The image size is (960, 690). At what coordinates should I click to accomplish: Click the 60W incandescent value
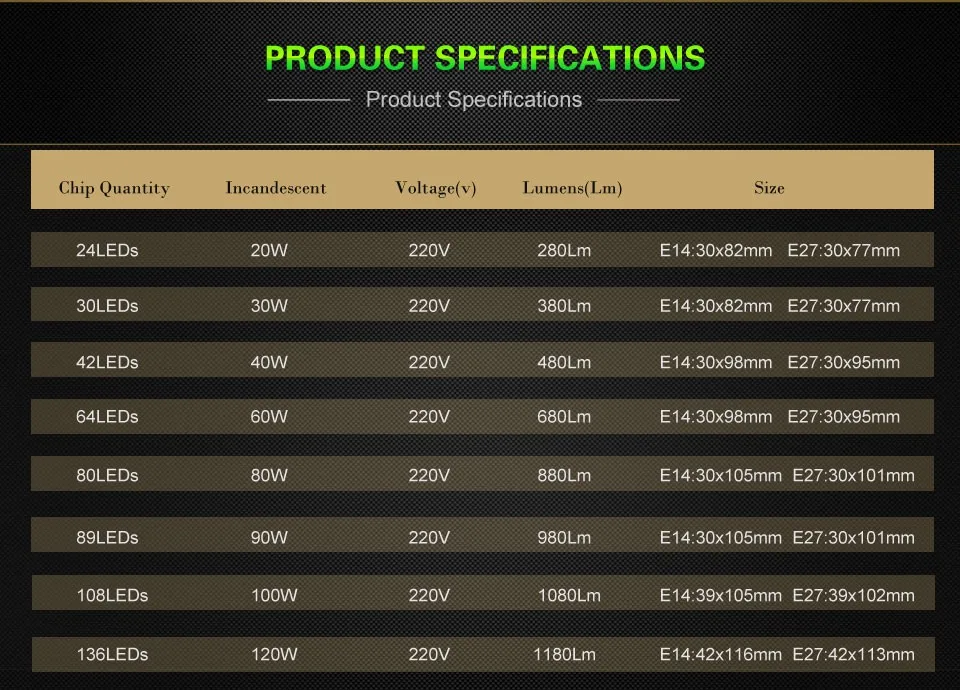tap(269, 417)
